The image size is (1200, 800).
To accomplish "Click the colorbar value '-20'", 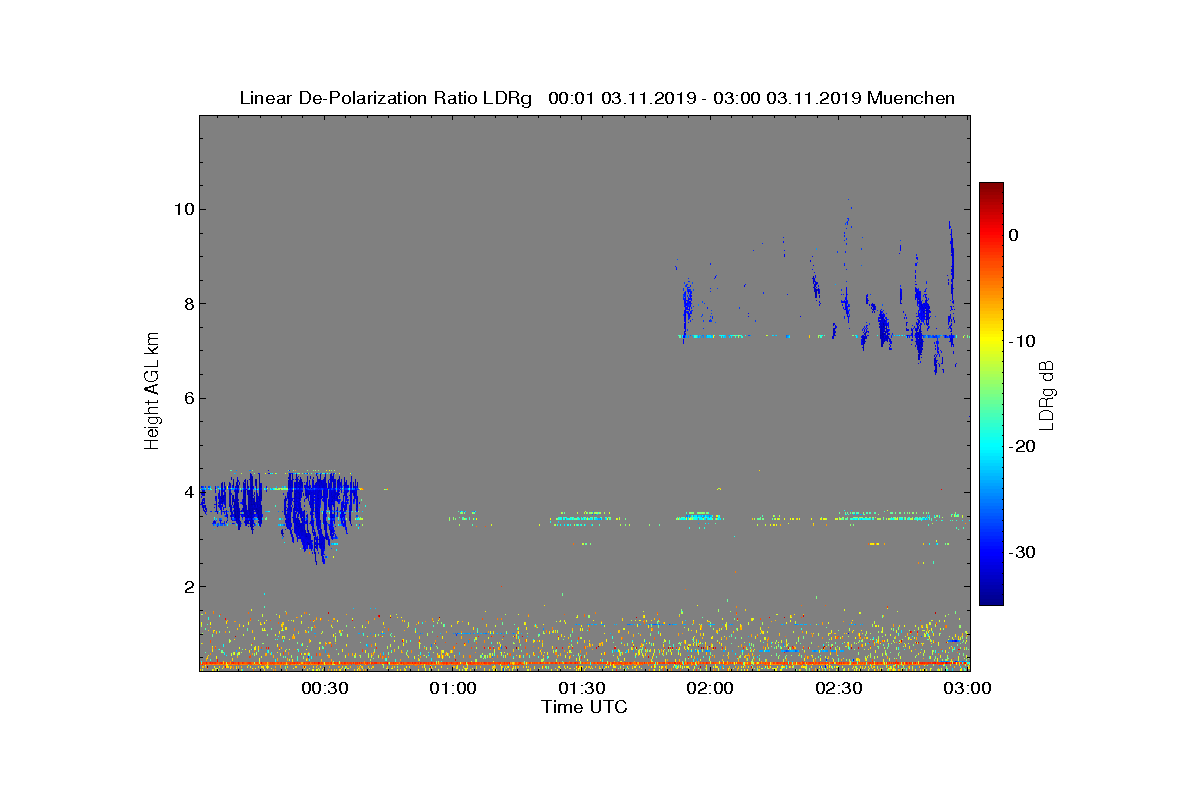I will pyautogui.click(x=1021, y=447).
